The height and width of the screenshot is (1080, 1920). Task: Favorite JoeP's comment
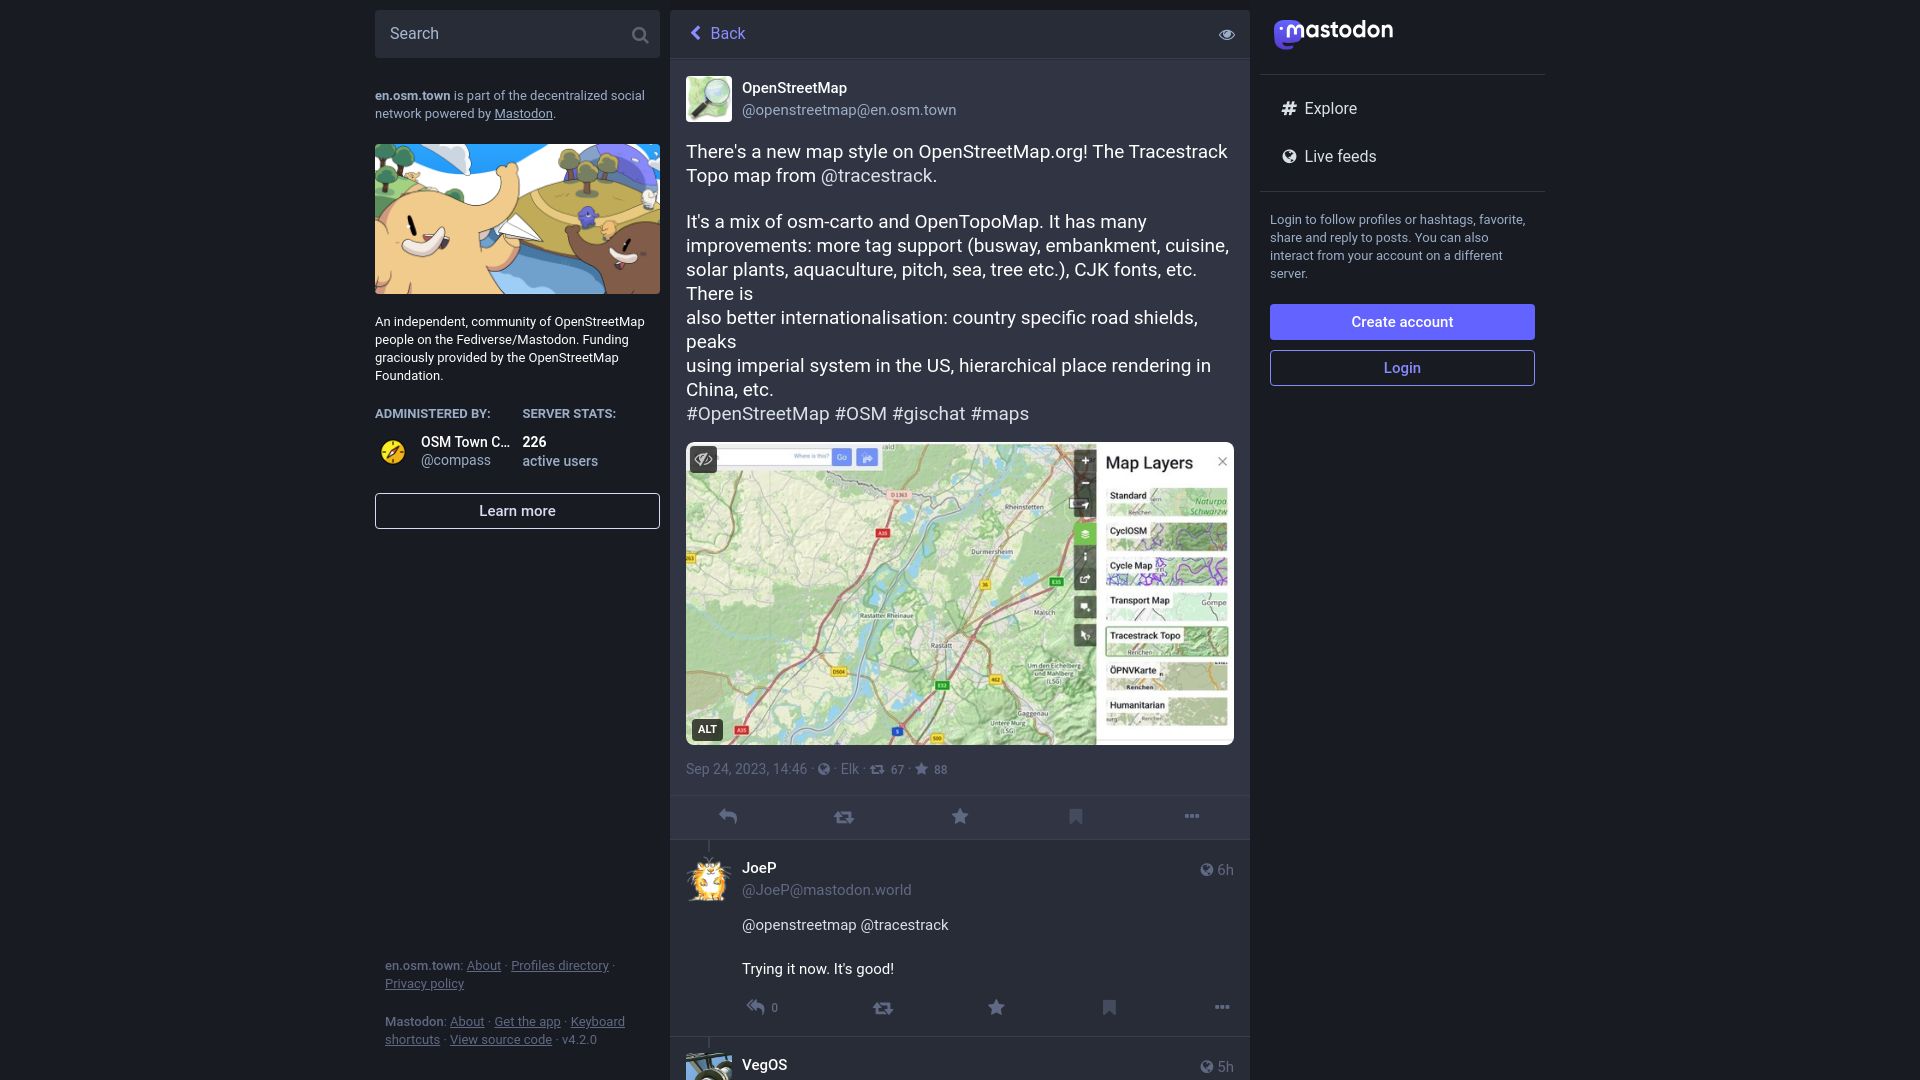pyautogui.click(x=996, y=1007)
